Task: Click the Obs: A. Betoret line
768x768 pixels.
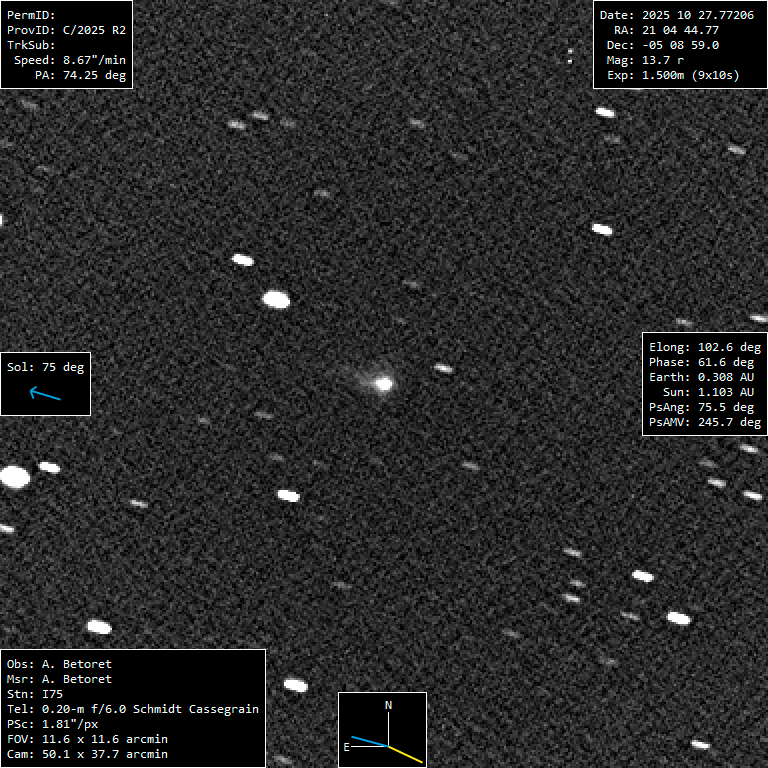Action: click(x=60, y=664)
